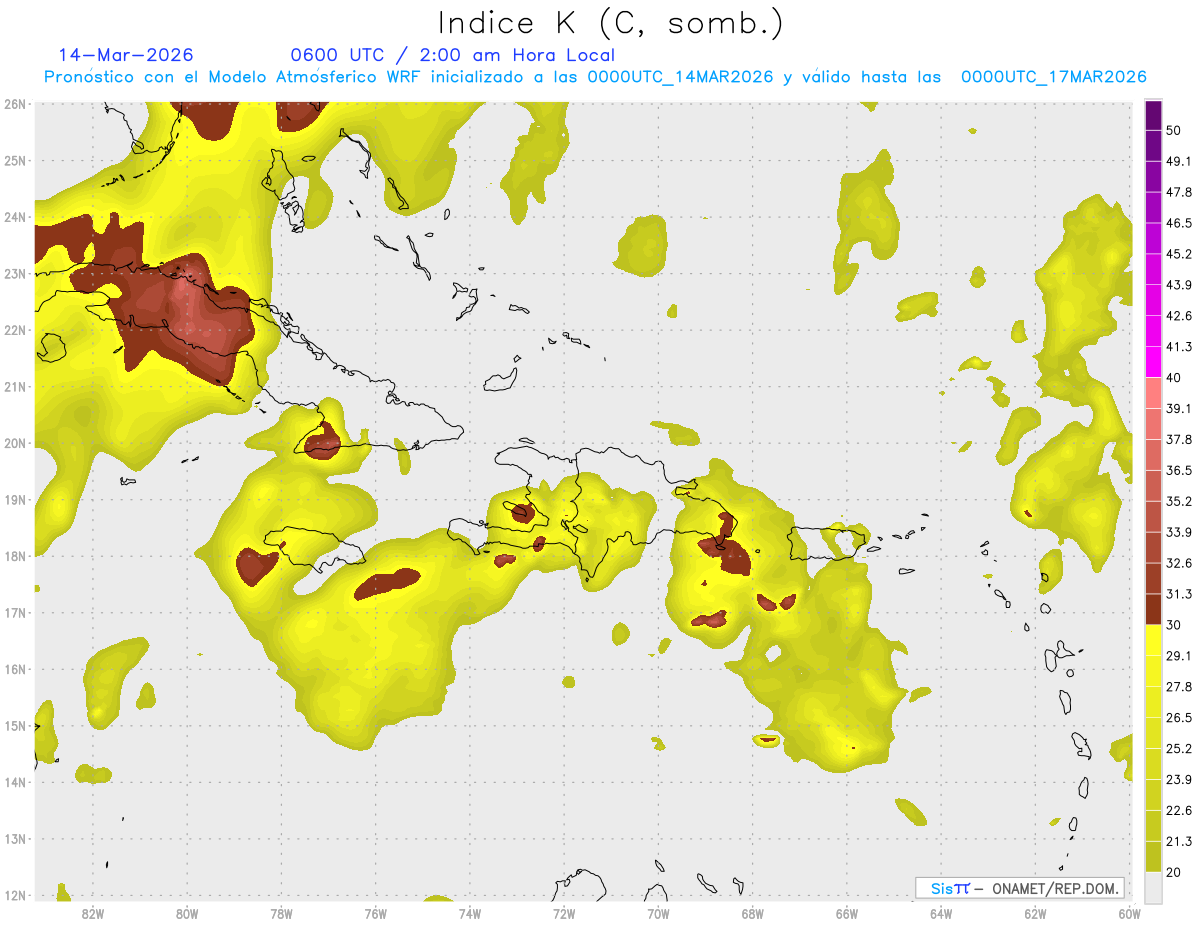Click the "70W" longitude label
1200x927 pixels.
[658, 914]
